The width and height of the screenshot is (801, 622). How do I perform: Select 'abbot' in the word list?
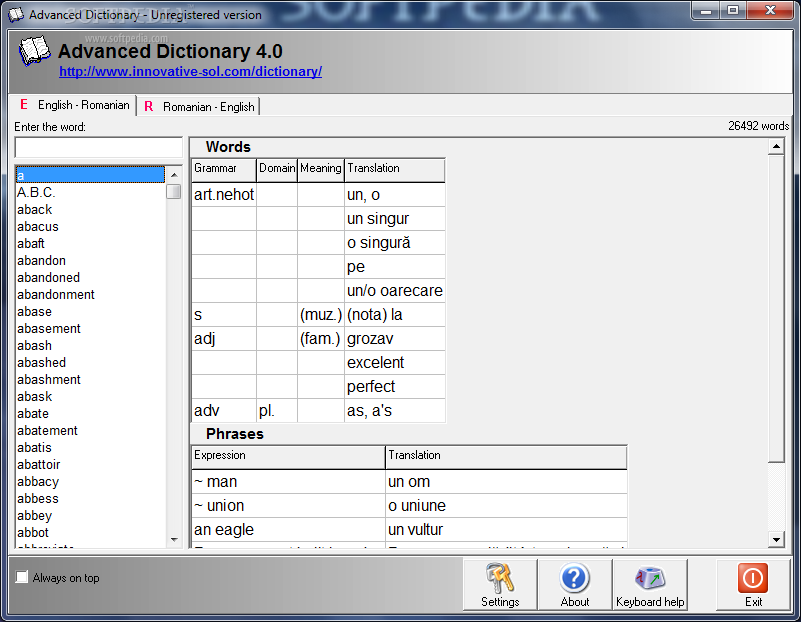pos(90,533)
